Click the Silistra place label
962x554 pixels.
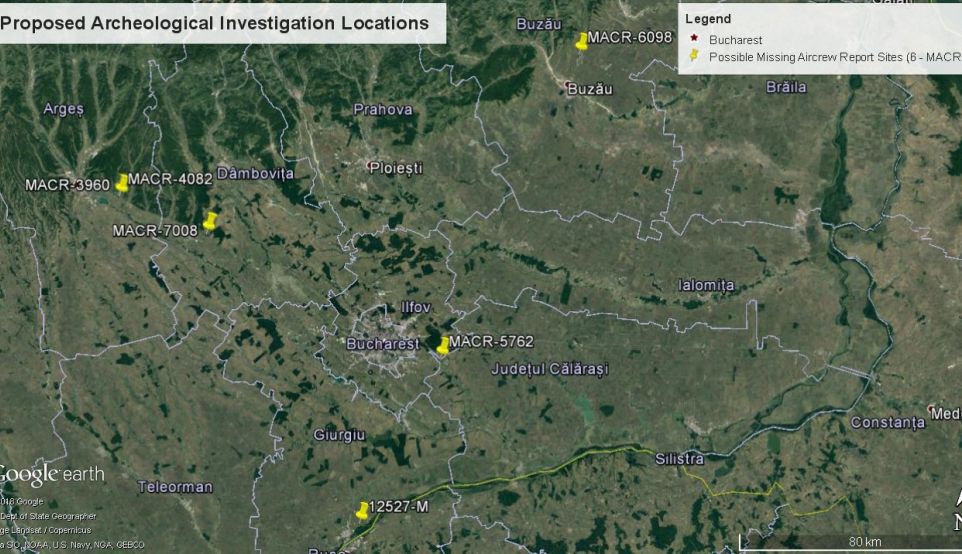[679, 459]
